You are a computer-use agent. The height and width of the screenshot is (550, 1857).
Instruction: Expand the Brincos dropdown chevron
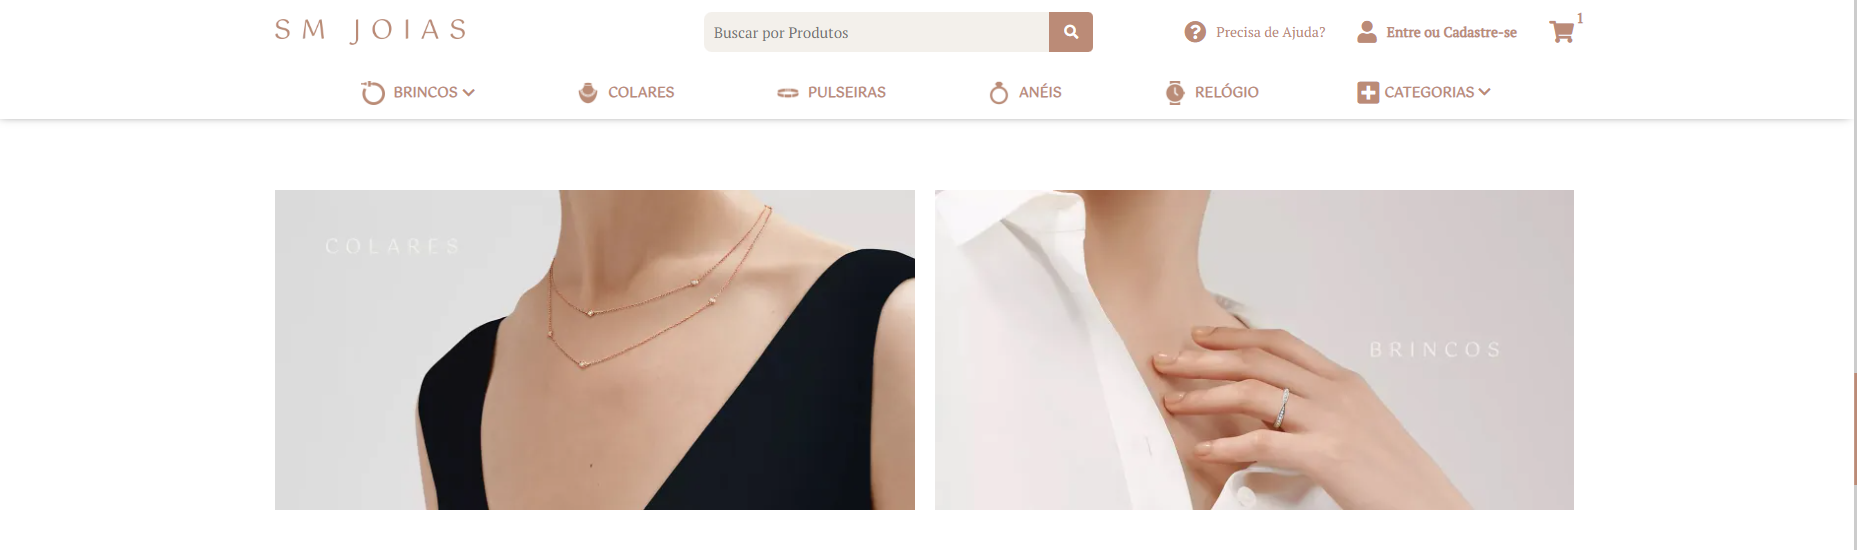pos(469,92)
